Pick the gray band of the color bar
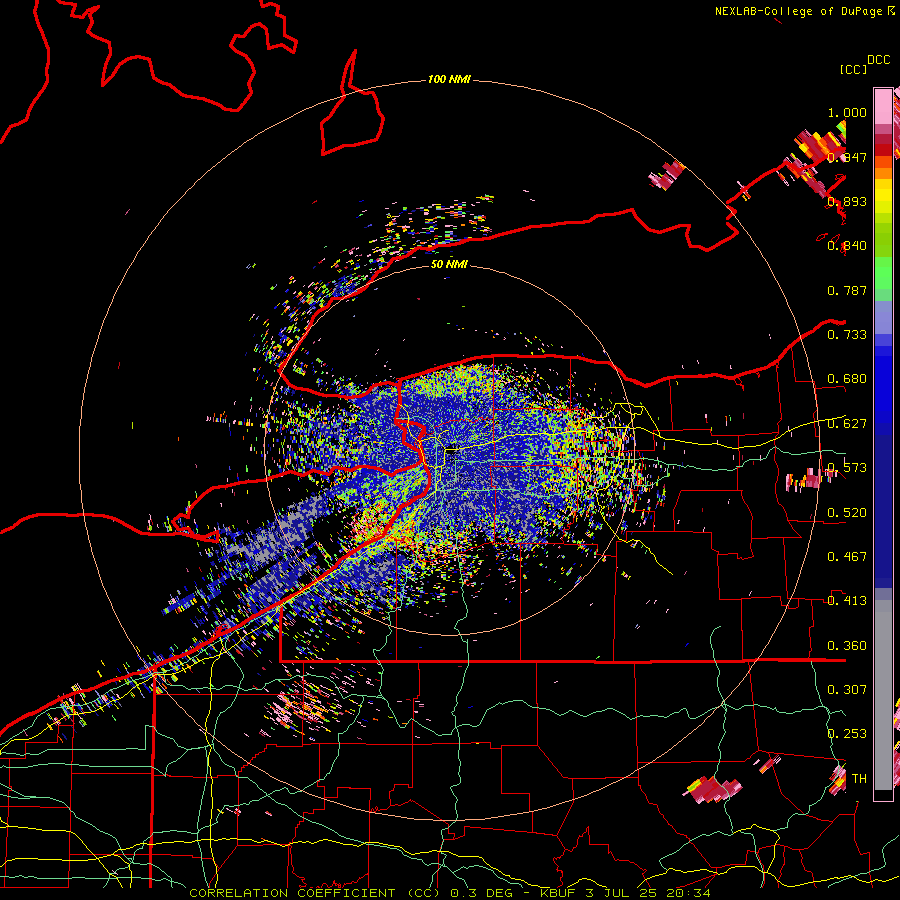 (x=883, y=695)
